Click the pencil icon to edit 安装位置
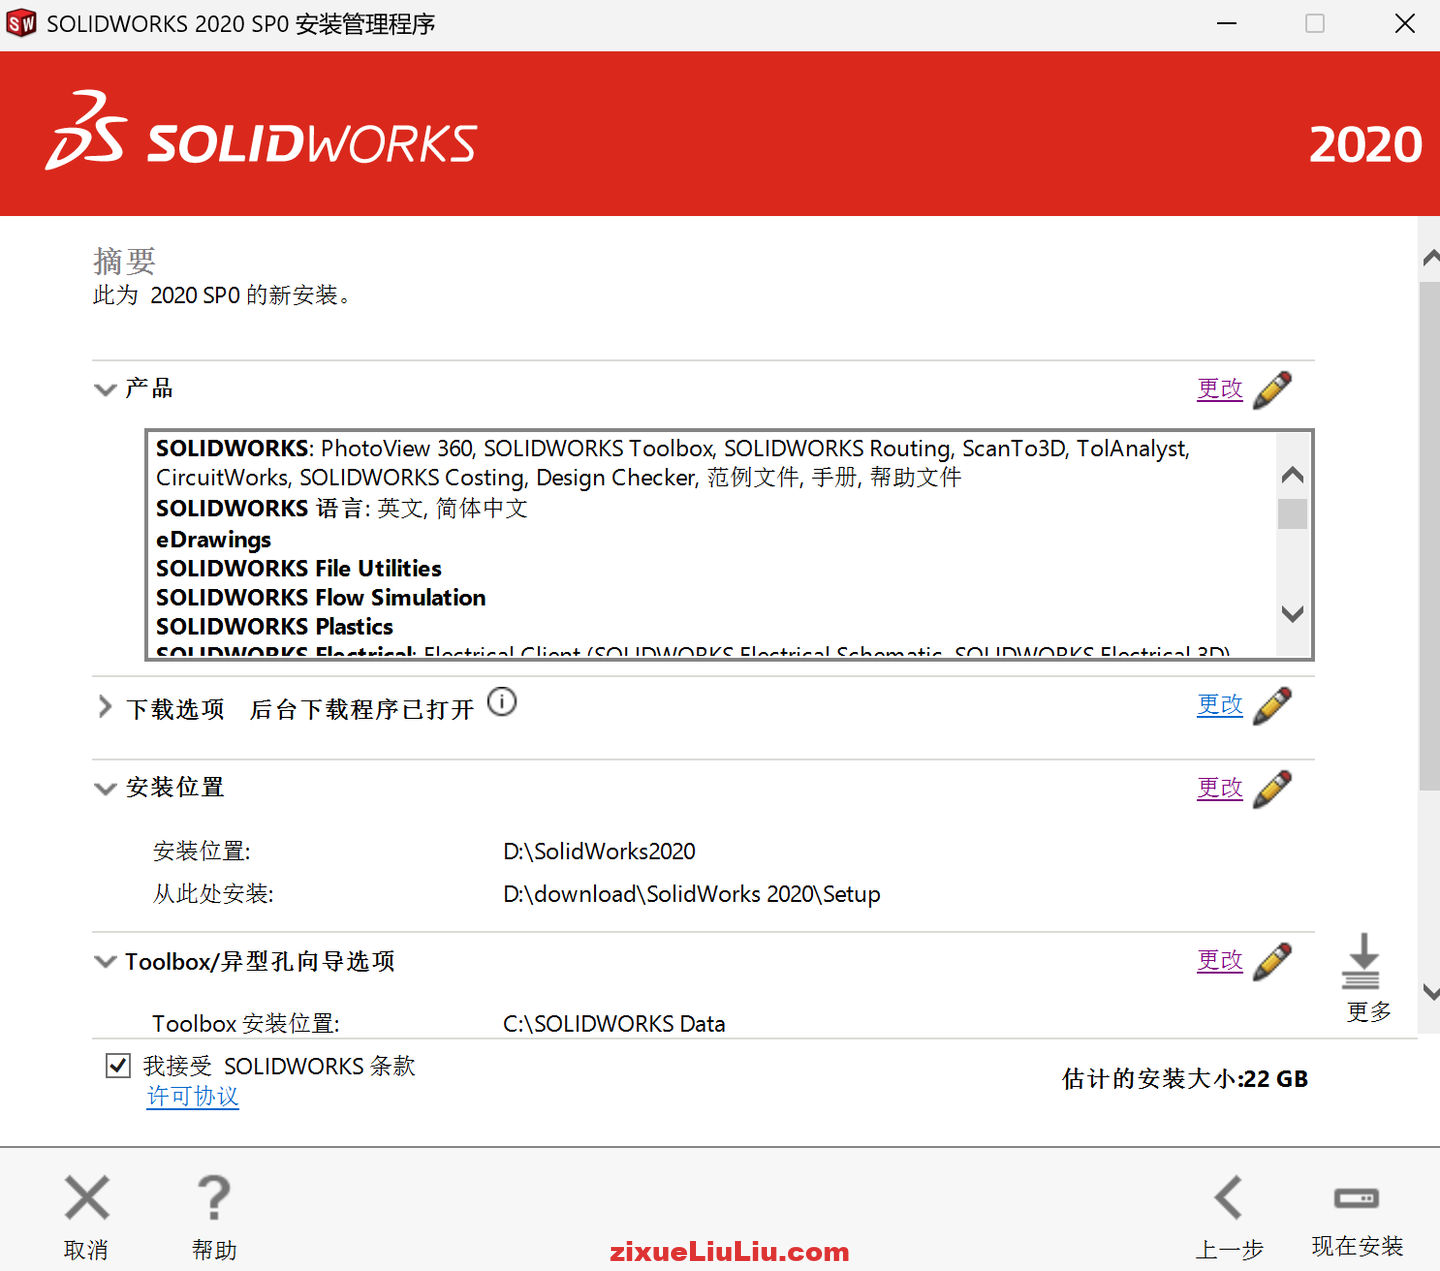This screenshot has width=1440, height=1271. 1273,788
